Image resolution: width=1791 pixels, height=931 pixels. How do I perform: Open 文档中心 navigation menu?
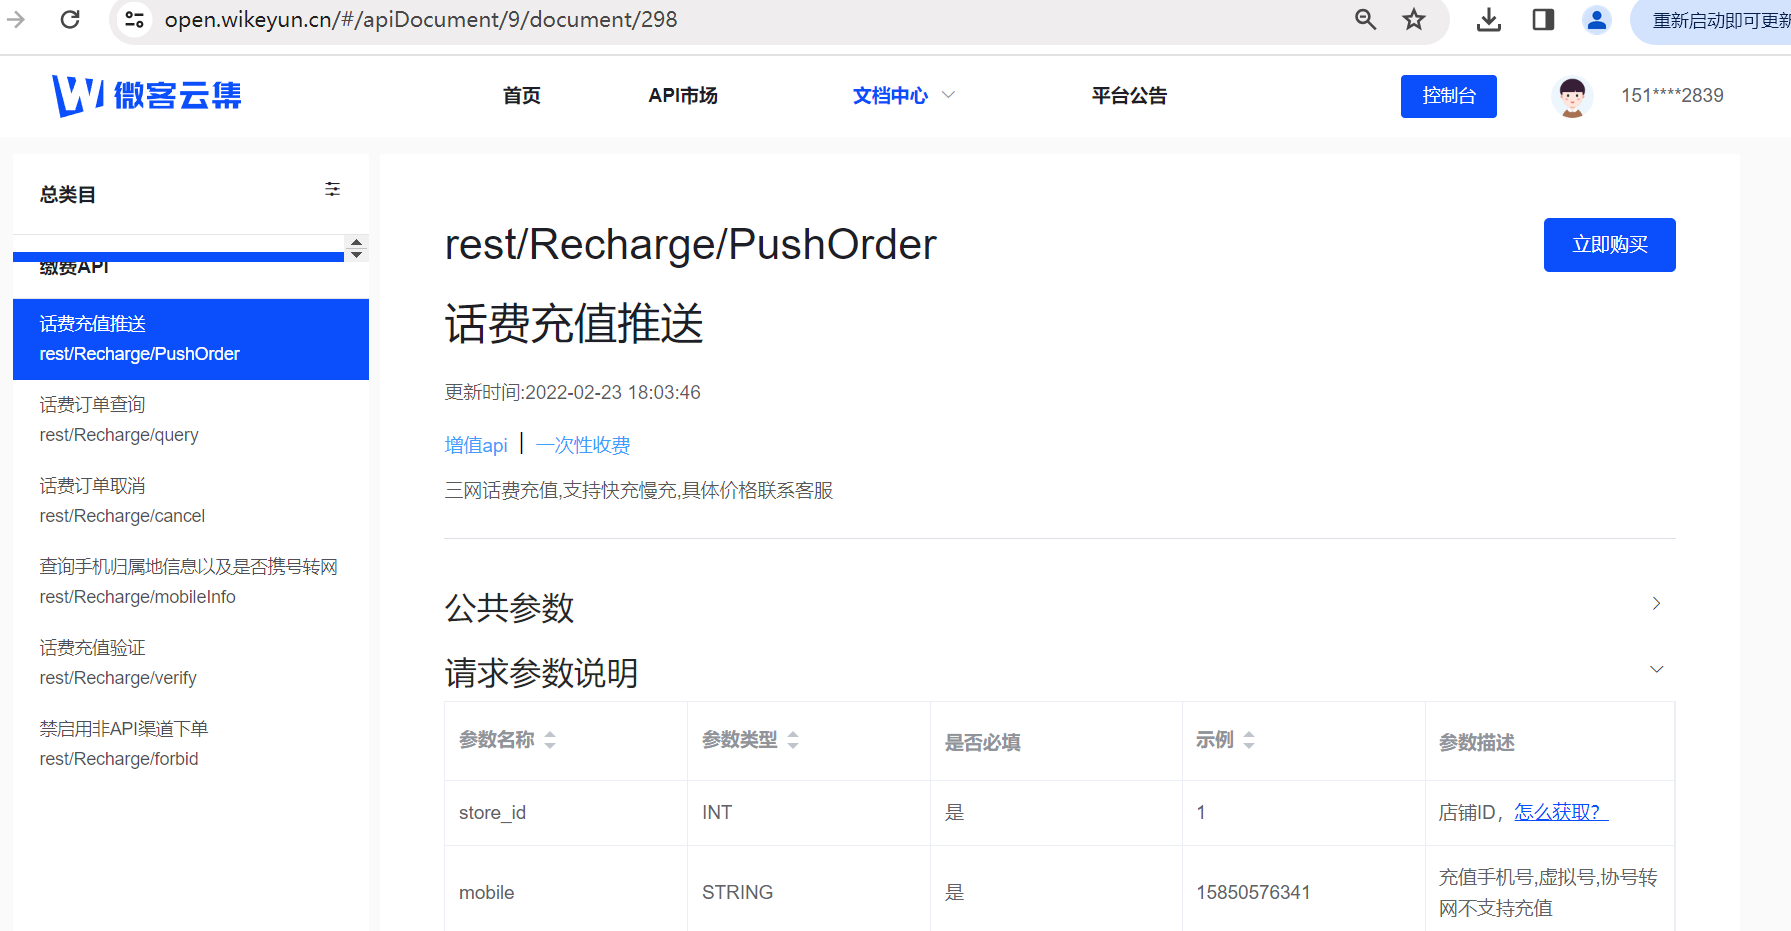(x=890, y=96)
